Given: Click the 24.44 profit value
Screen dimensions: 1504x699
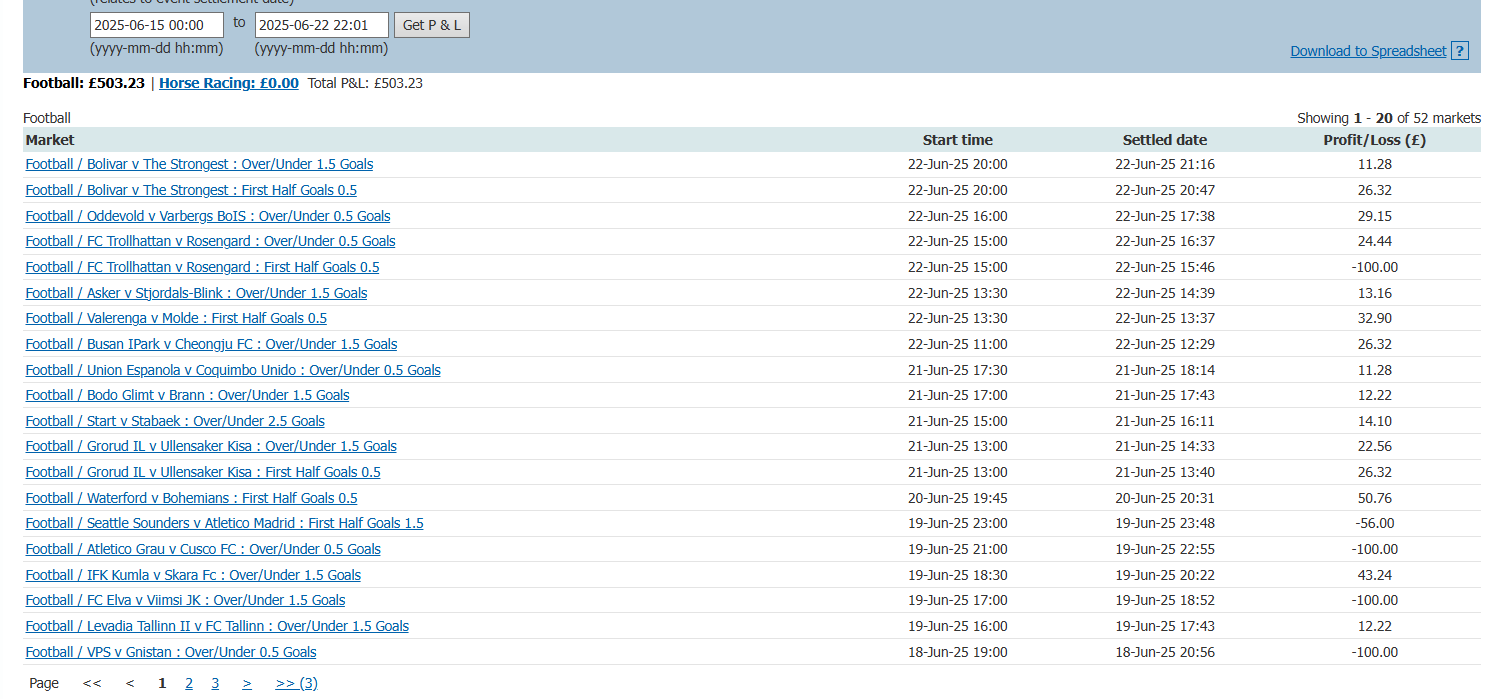Looking at the screenshot, I should coord(1374,241).
